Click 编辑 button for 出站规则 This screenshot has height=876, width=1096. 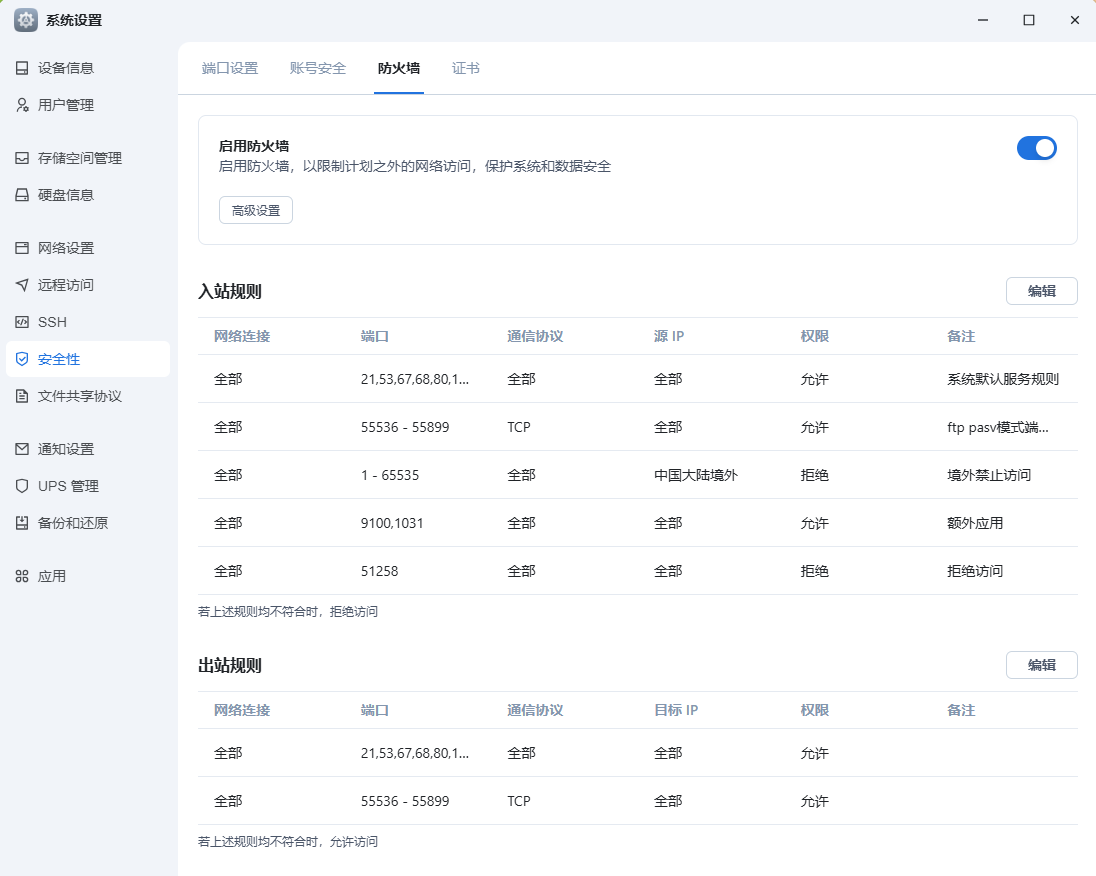point(1041,665)
